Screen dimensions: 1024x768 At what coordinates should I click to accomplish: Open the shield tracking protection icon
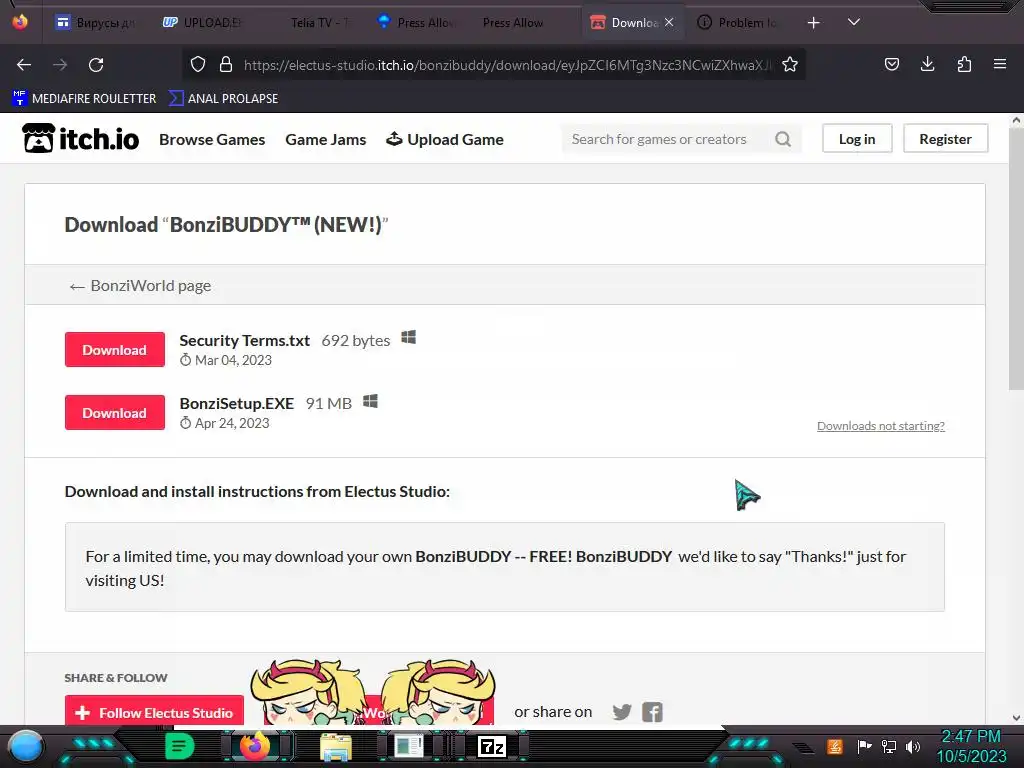(x=198, y=64)
